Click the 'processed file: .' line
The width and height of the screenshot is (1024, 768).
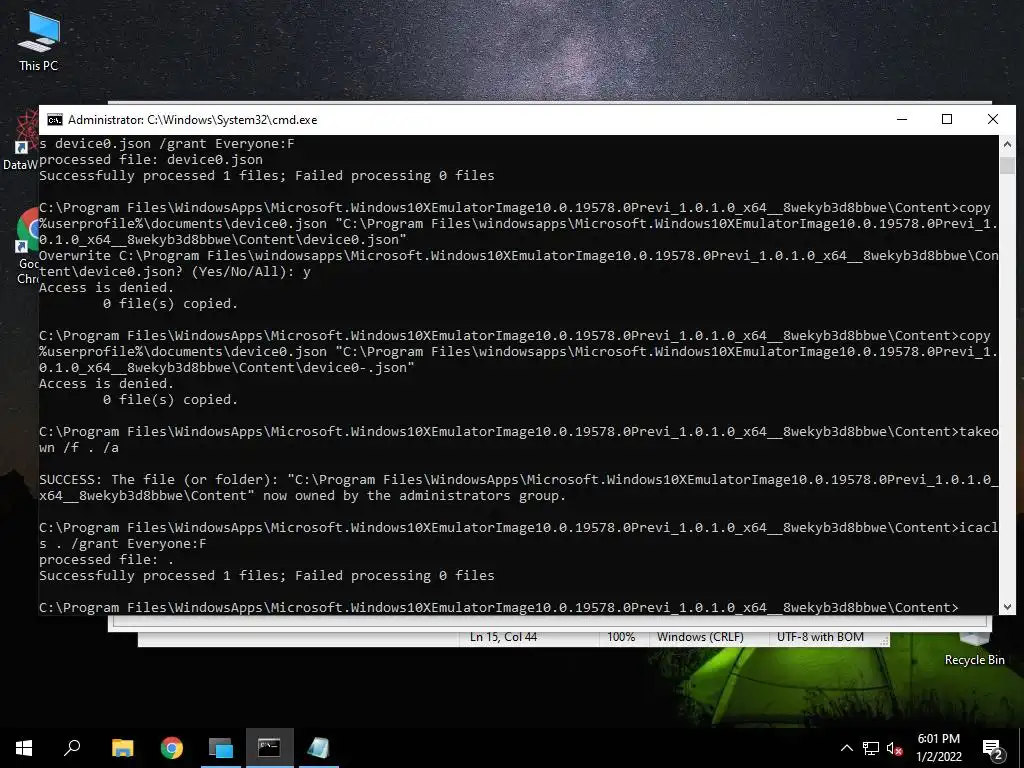[106, 560]
